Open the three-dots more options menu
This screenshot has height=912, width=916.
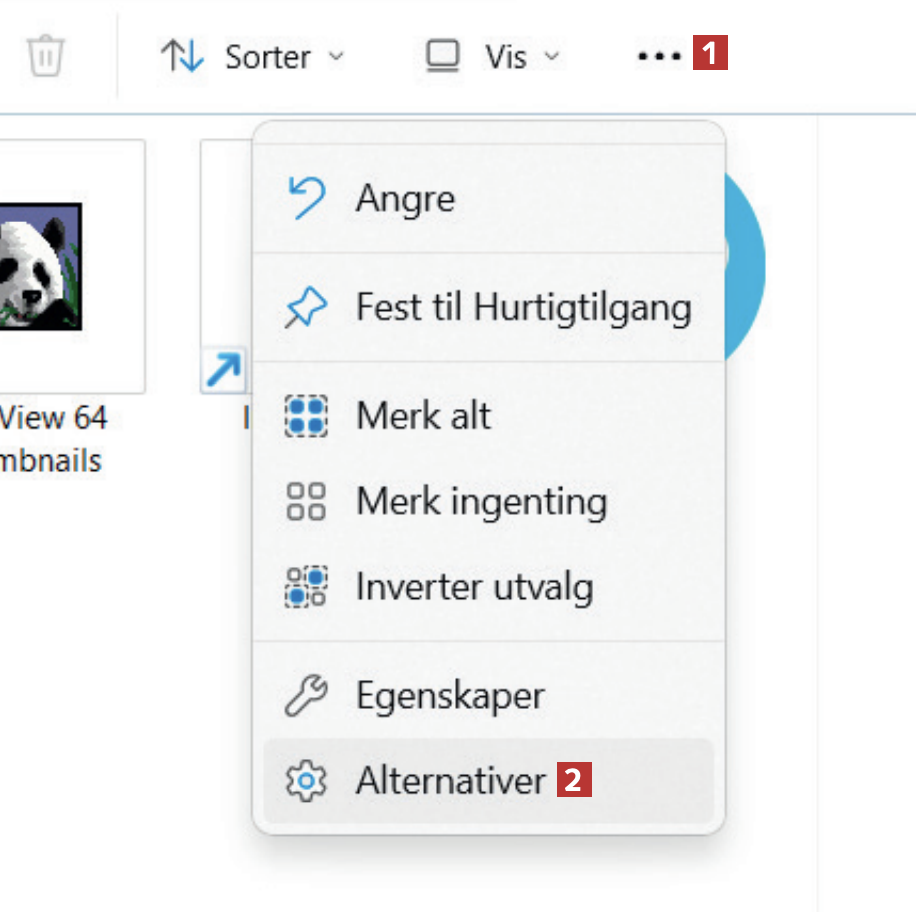tap(658, 56)
